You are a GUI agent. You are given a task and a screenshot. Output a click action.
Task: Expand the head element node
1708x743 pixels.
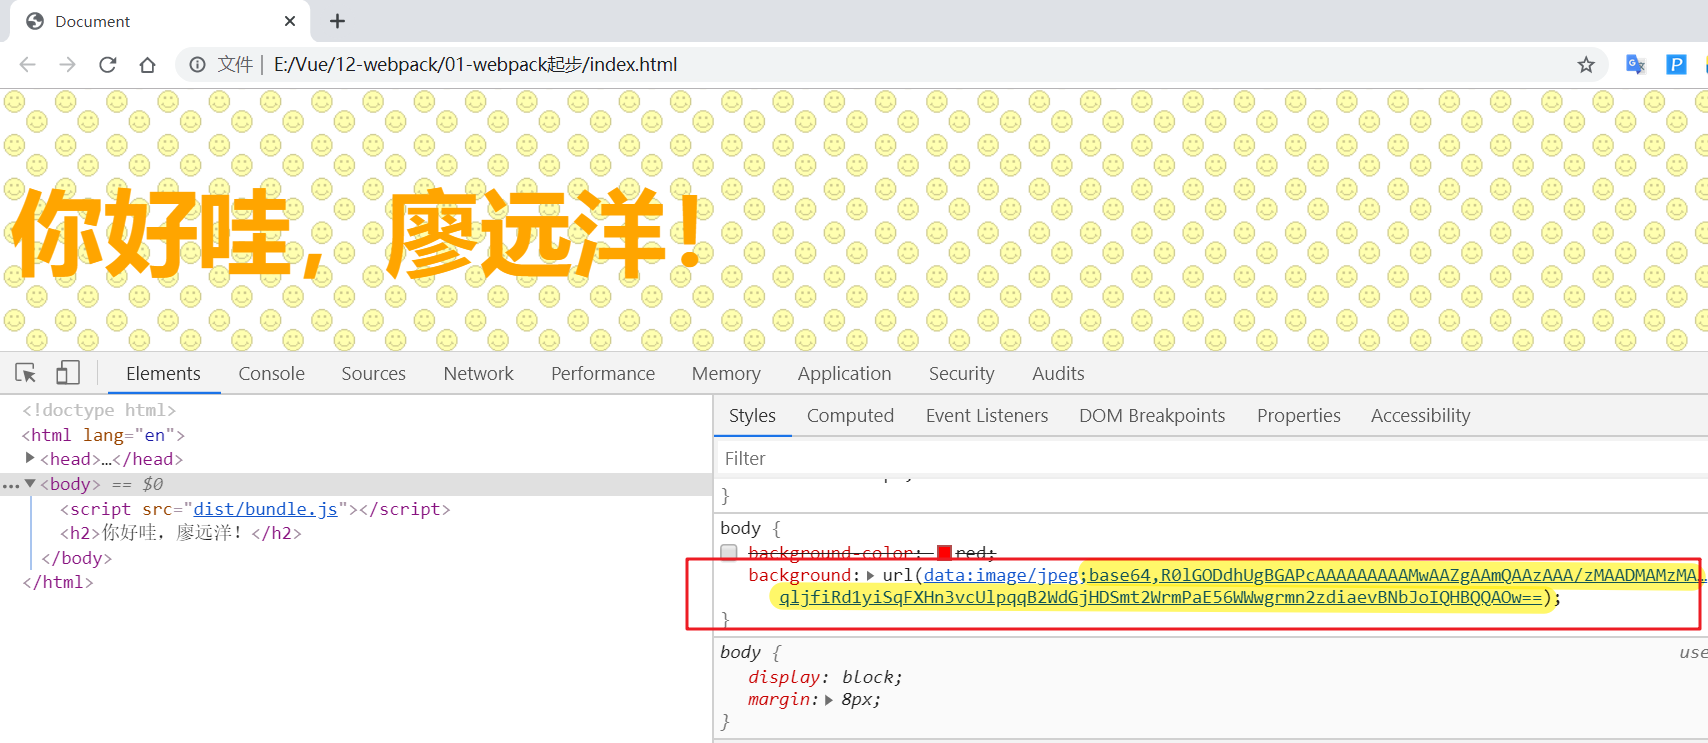[30, 458]
